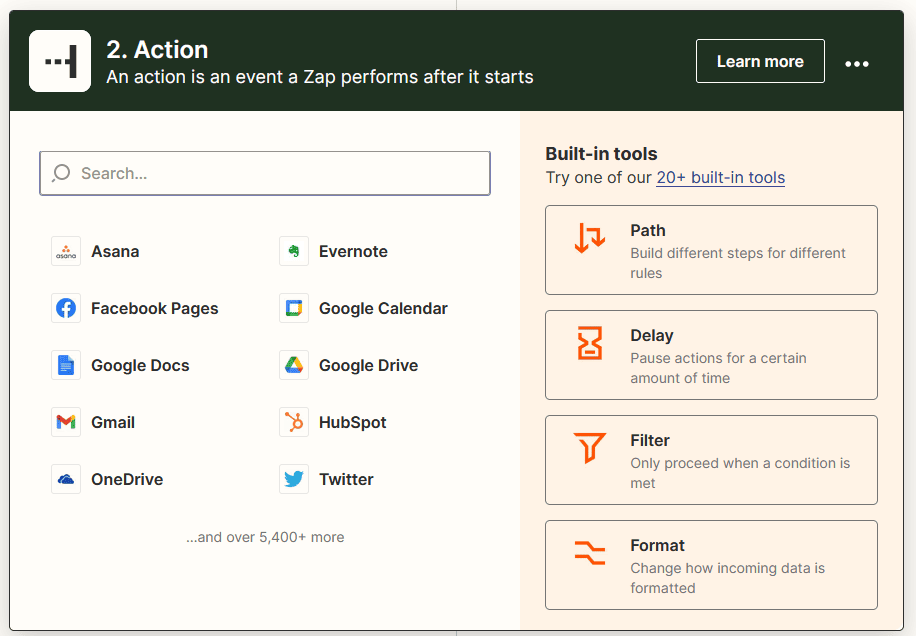Pick the Google Calendar icon
This screenshot has height=636, width=916.
(x=294, y=309)
